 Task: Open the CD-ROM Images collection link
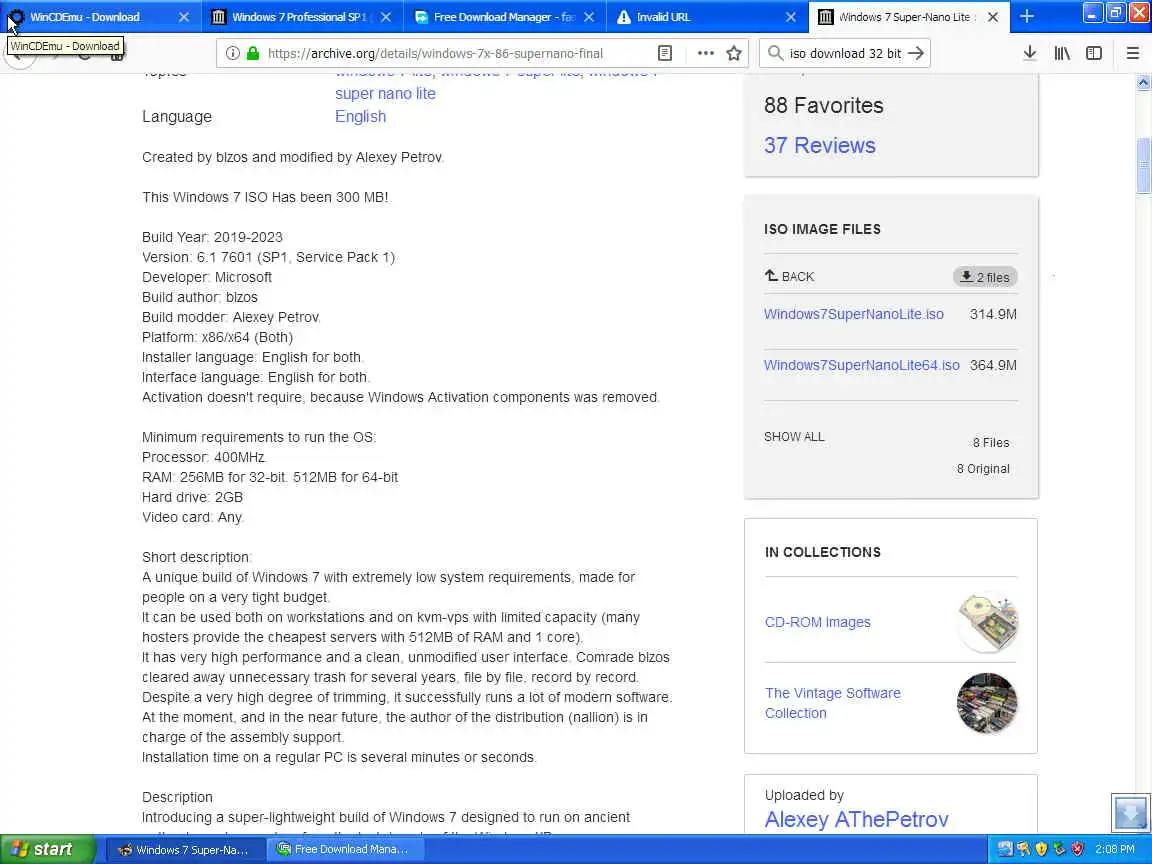(818, 622)
